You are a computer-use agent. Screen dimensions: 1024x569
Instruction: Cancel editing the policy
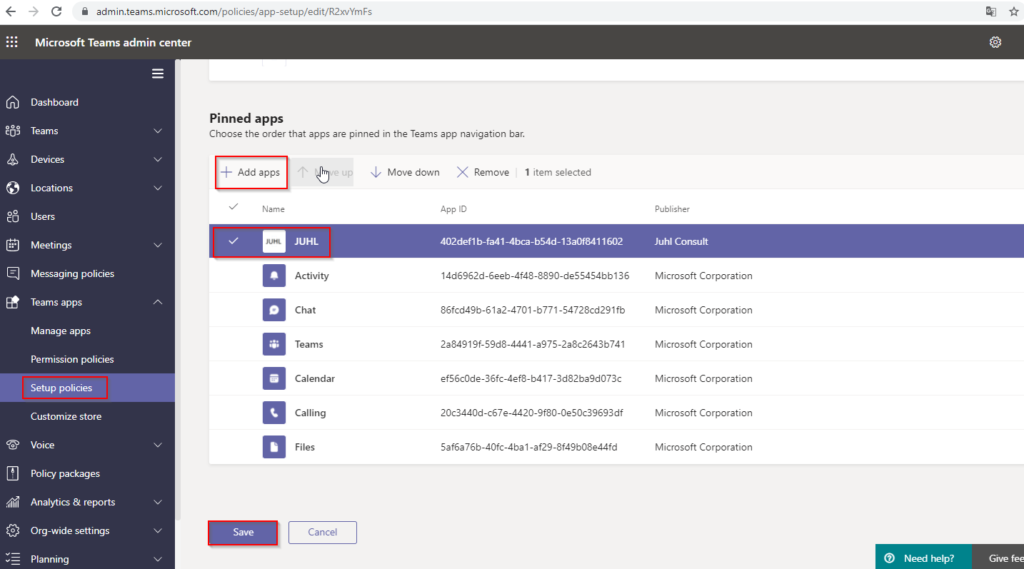[323, 532]
